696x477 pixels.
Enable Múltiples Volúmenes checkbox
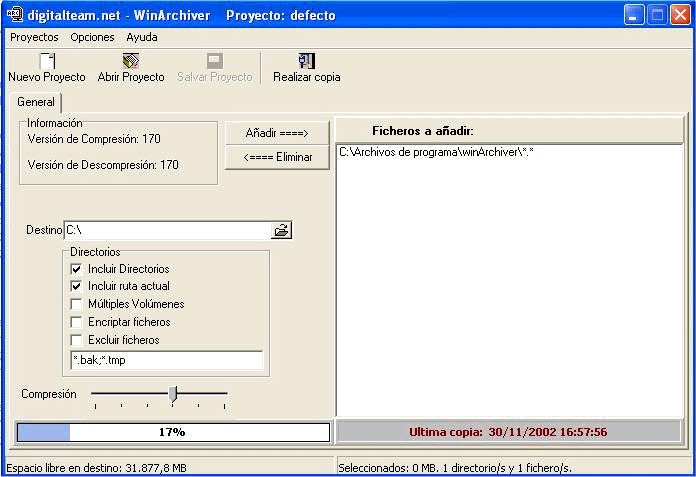pyautogui.click(x=76, y=304)
